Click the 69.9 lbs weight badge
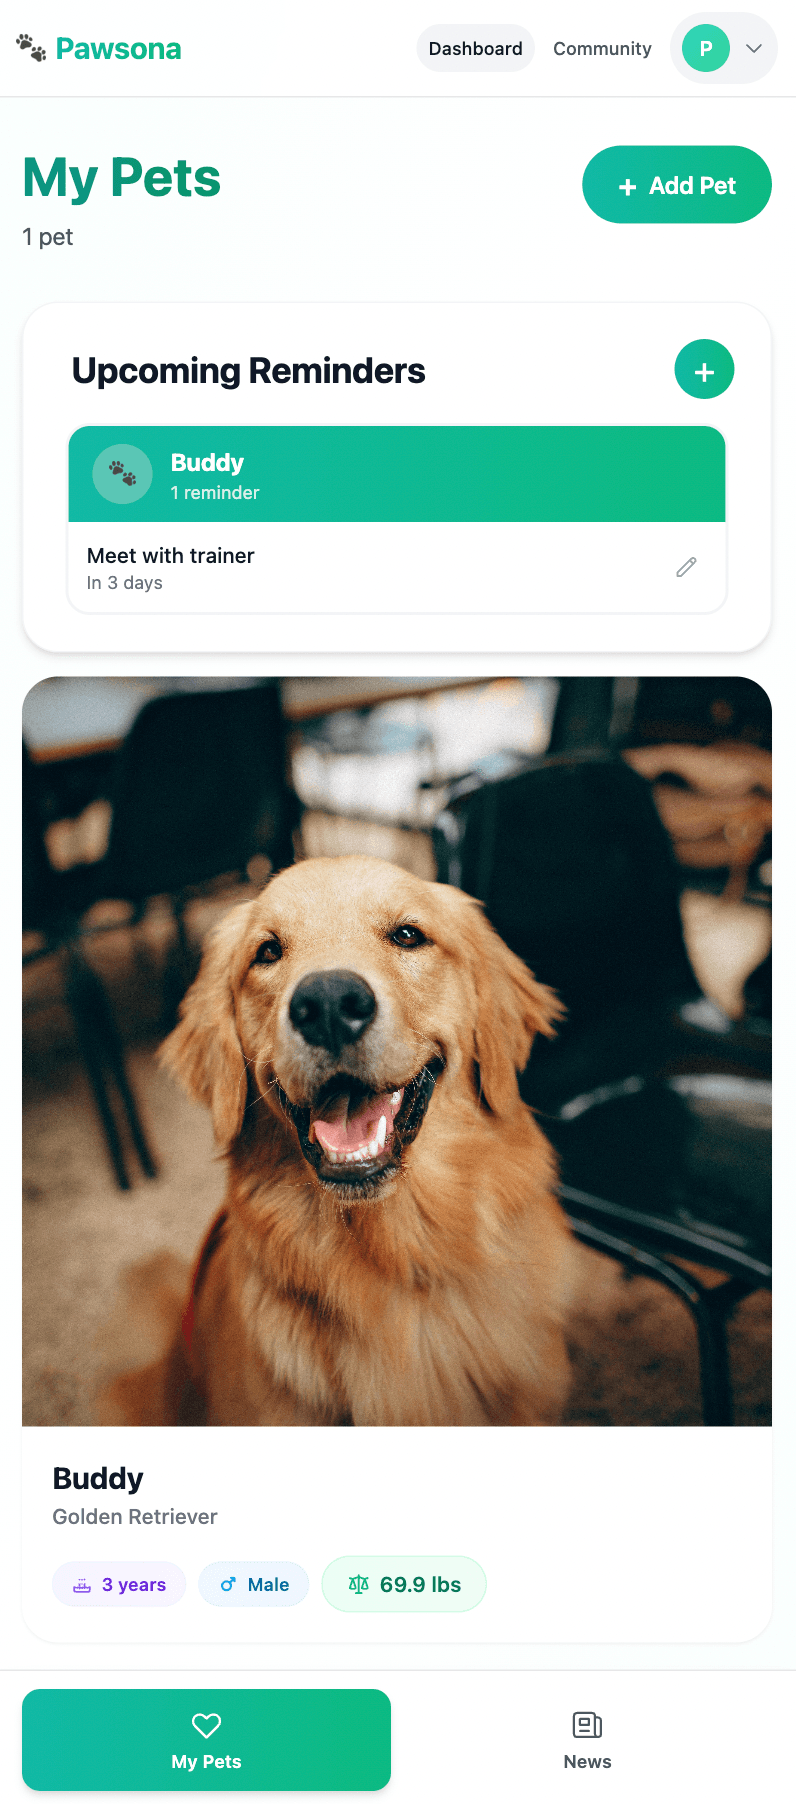This screenshot has height=1804, width=796. pos(404,1584)
